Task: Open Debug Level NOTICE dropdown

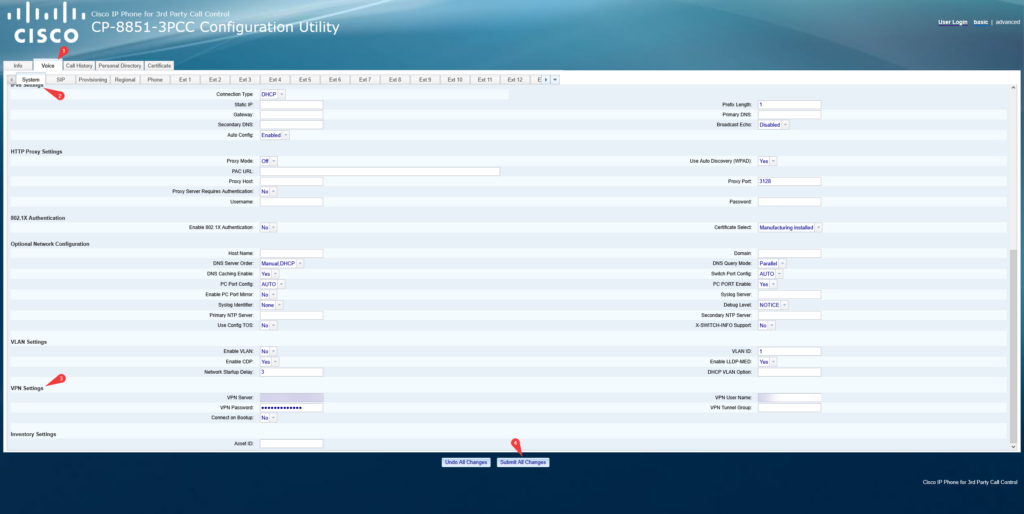Action: (x=773, y=306)
